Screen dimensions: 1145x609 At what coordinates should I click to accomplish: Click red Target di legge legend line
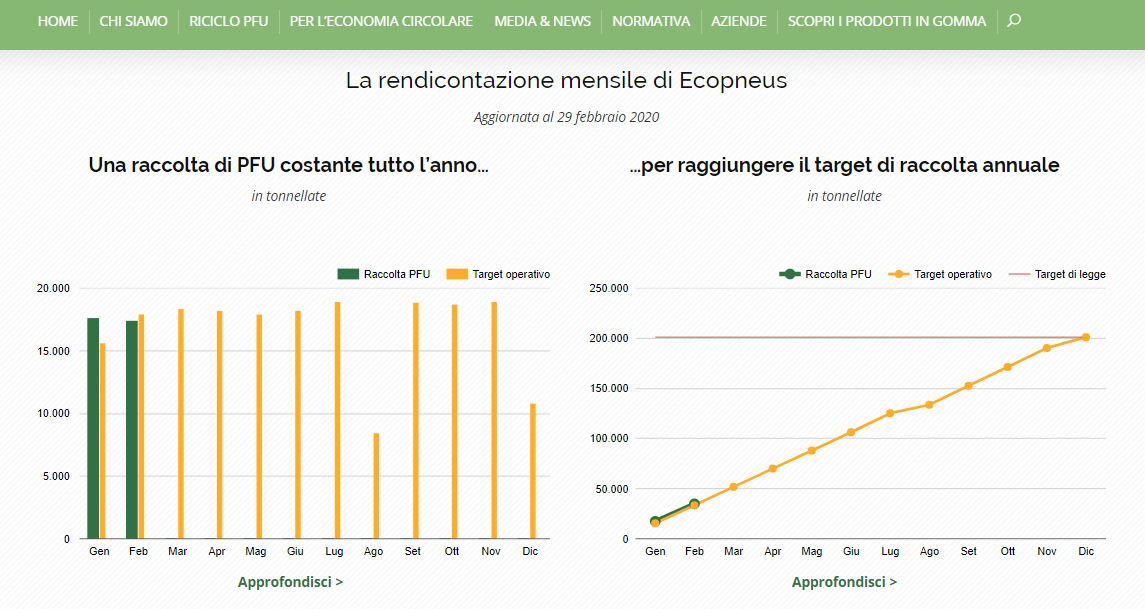click(1019, 274)
